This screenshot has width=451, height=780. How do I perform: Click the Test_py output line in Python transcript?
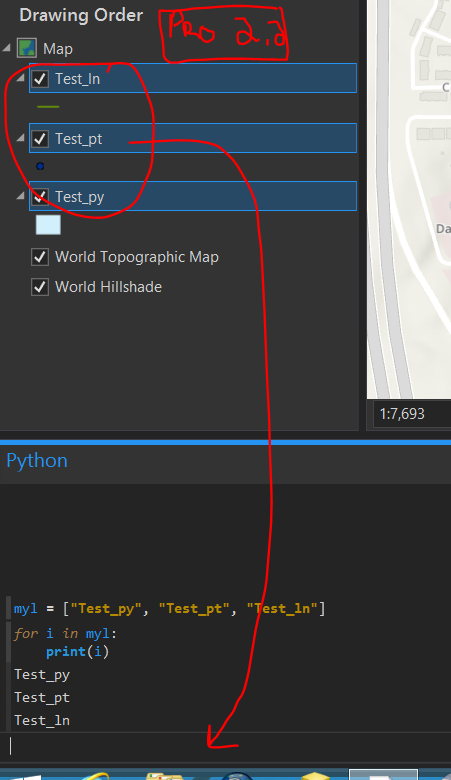click(42, 675)
